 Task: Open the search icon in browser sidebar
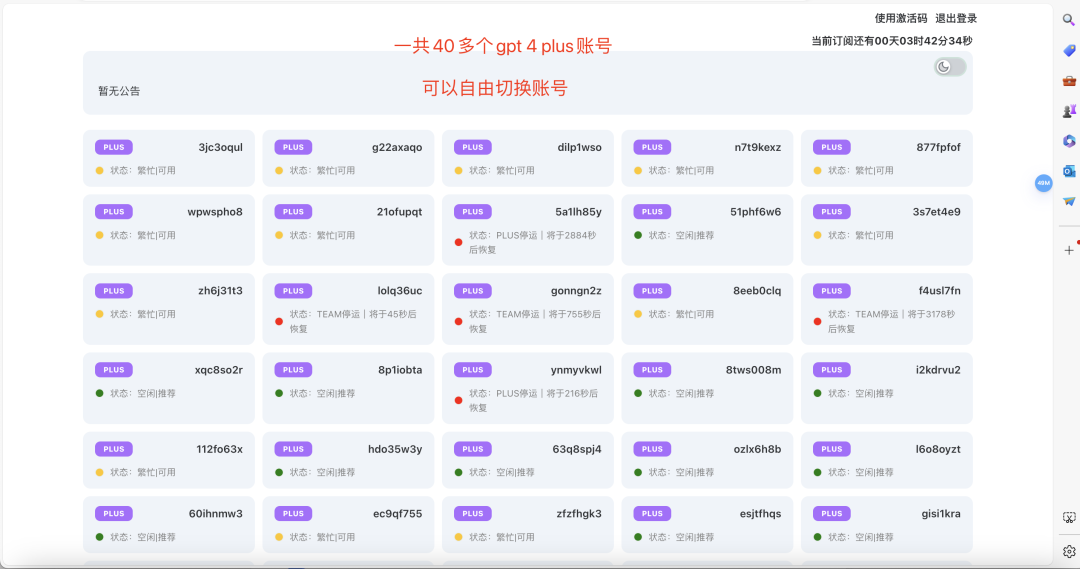click(x=1068, y=20)
